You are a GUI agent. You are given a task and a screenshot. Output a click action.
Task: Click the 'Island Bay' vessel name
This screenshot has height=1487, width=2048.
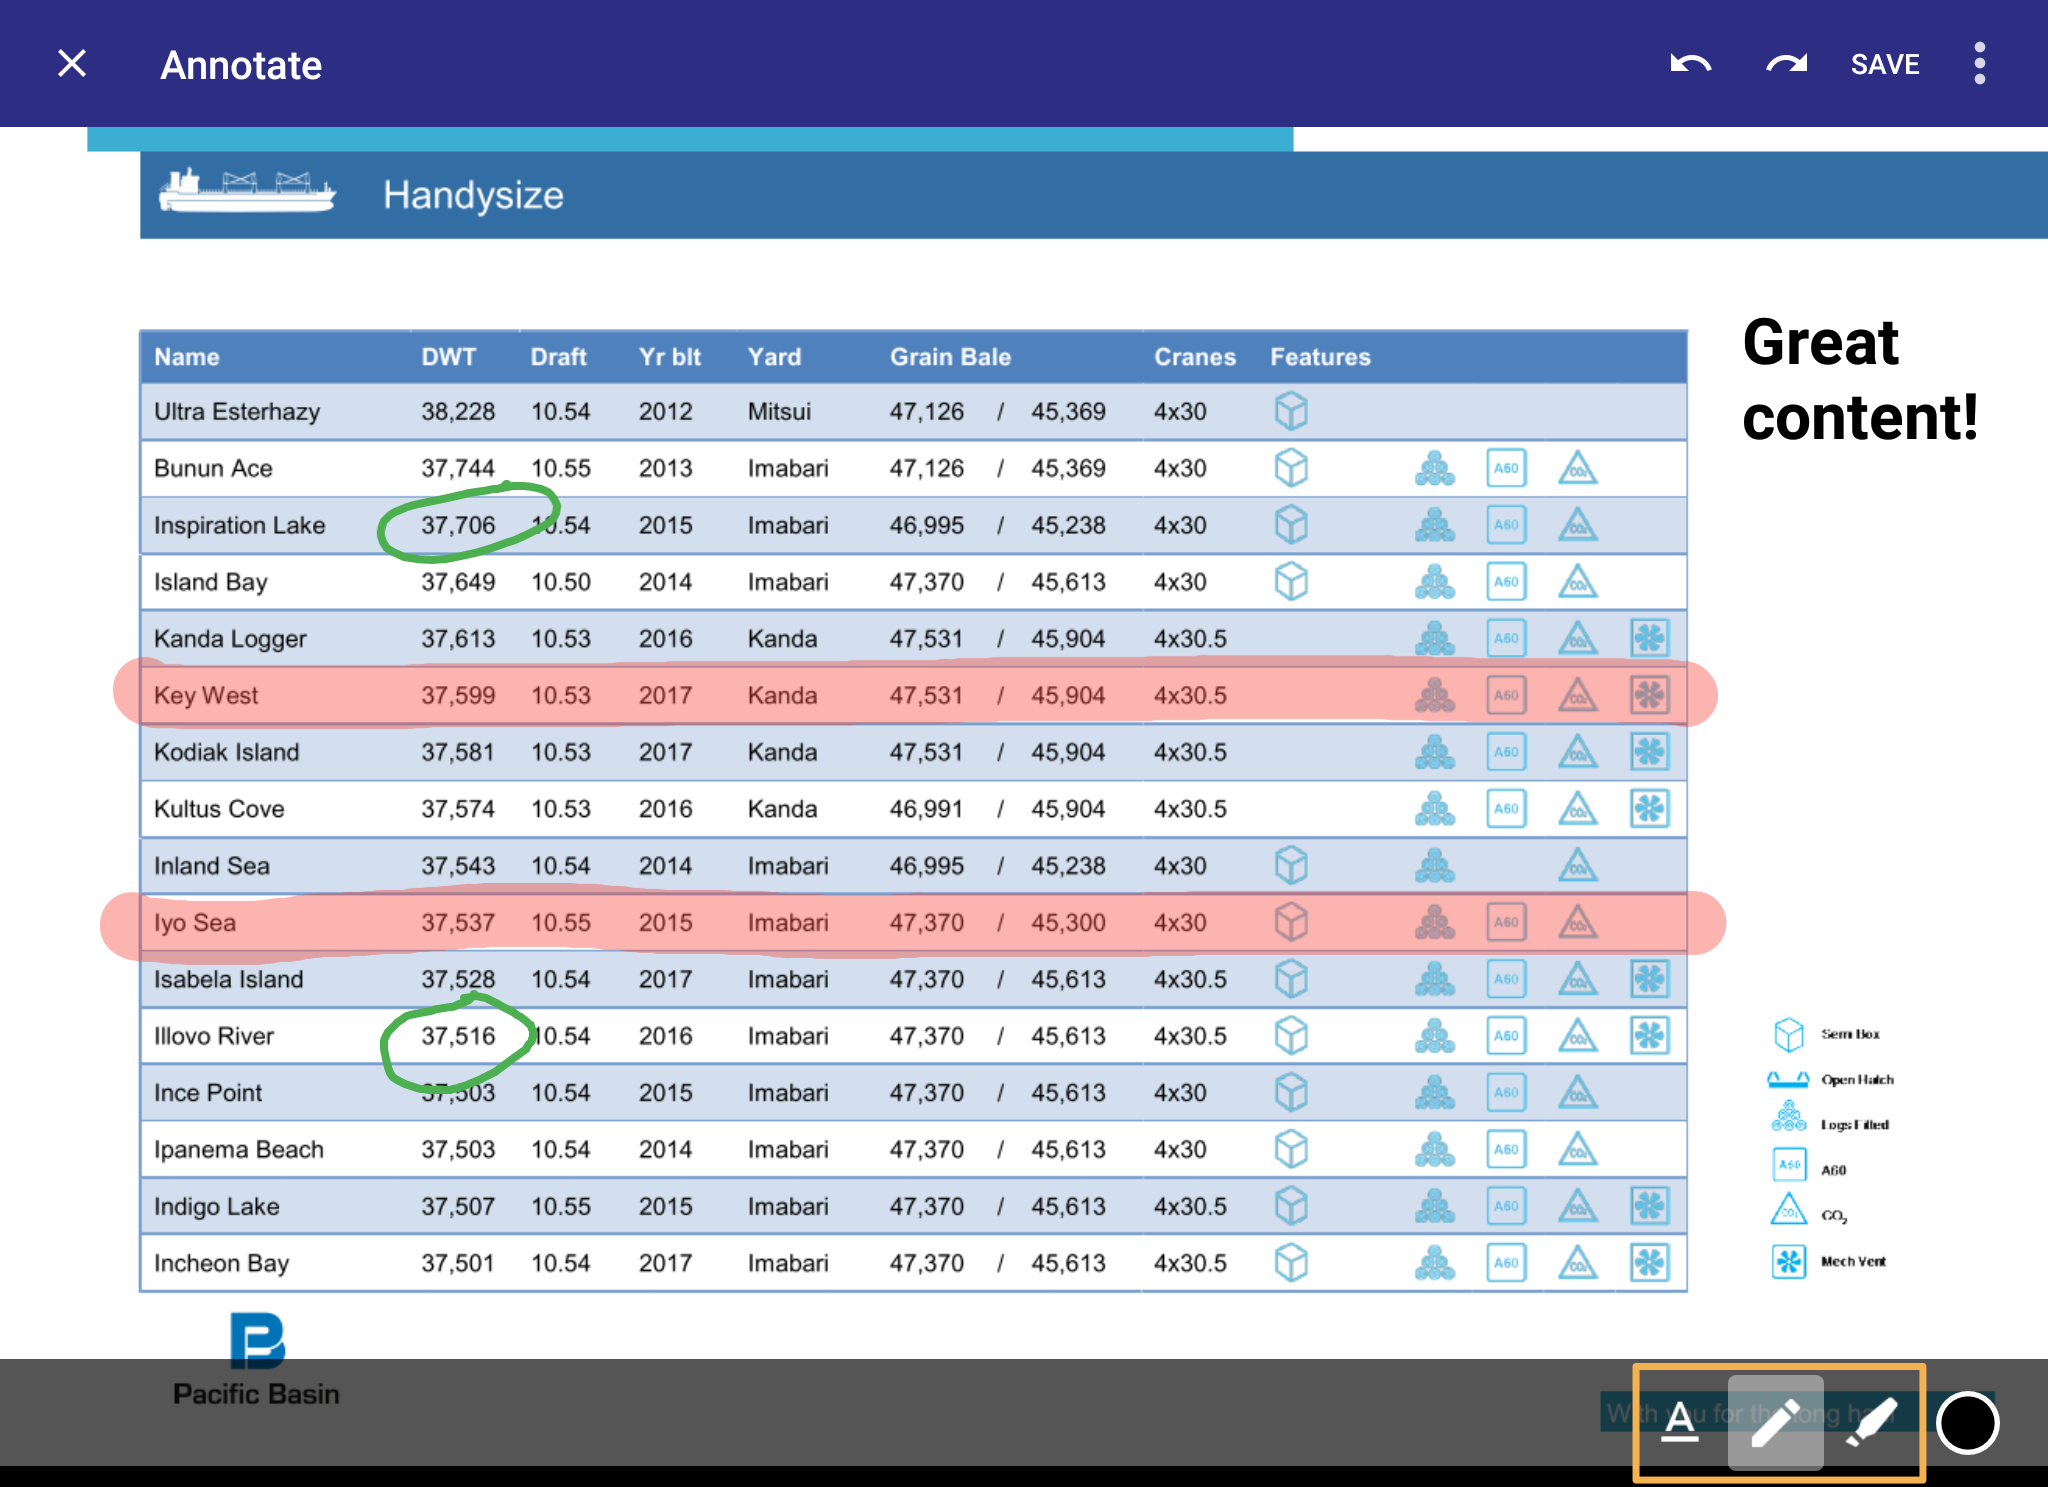coord(211,582)
